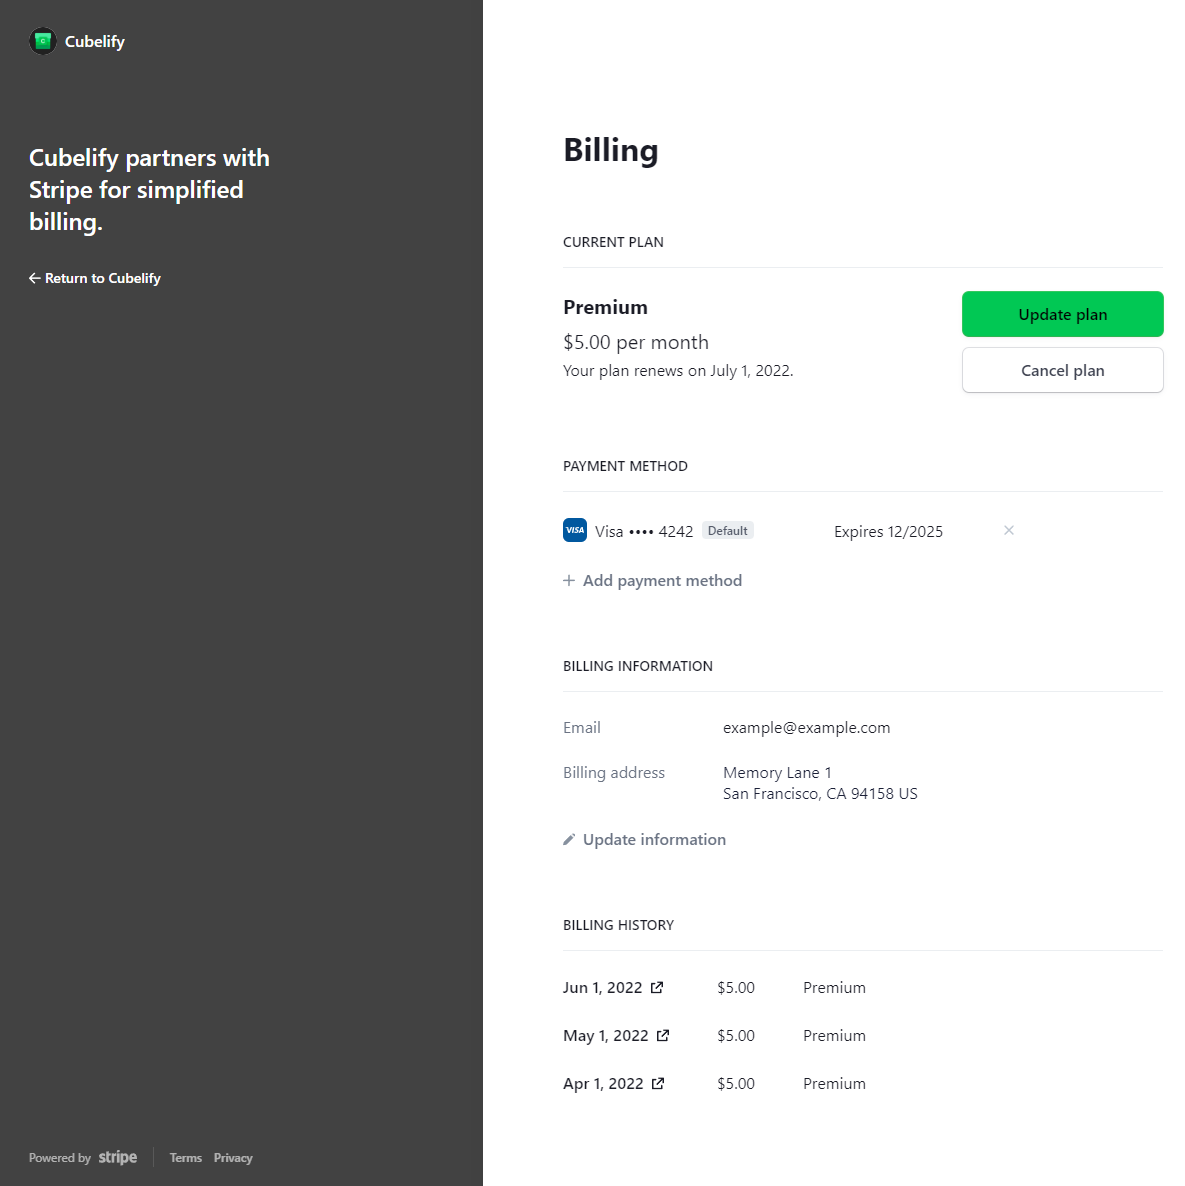Remove the Visa 4242 card with X icon
1185x1186 pixels.
(1009, 531)
